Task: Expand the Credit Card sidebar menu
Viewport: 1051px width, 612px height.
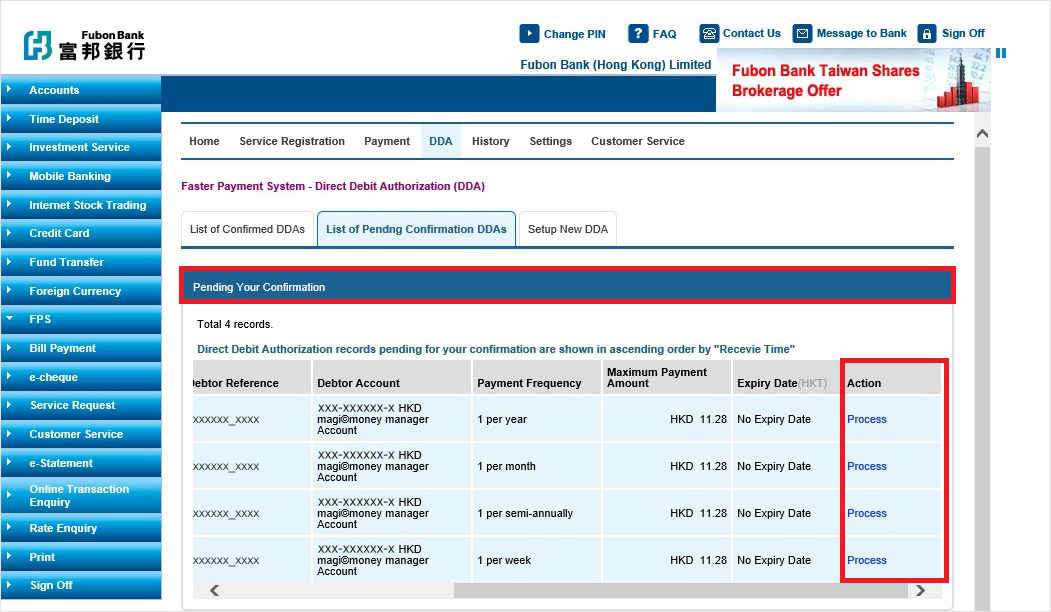Action: tap(80, 233)
